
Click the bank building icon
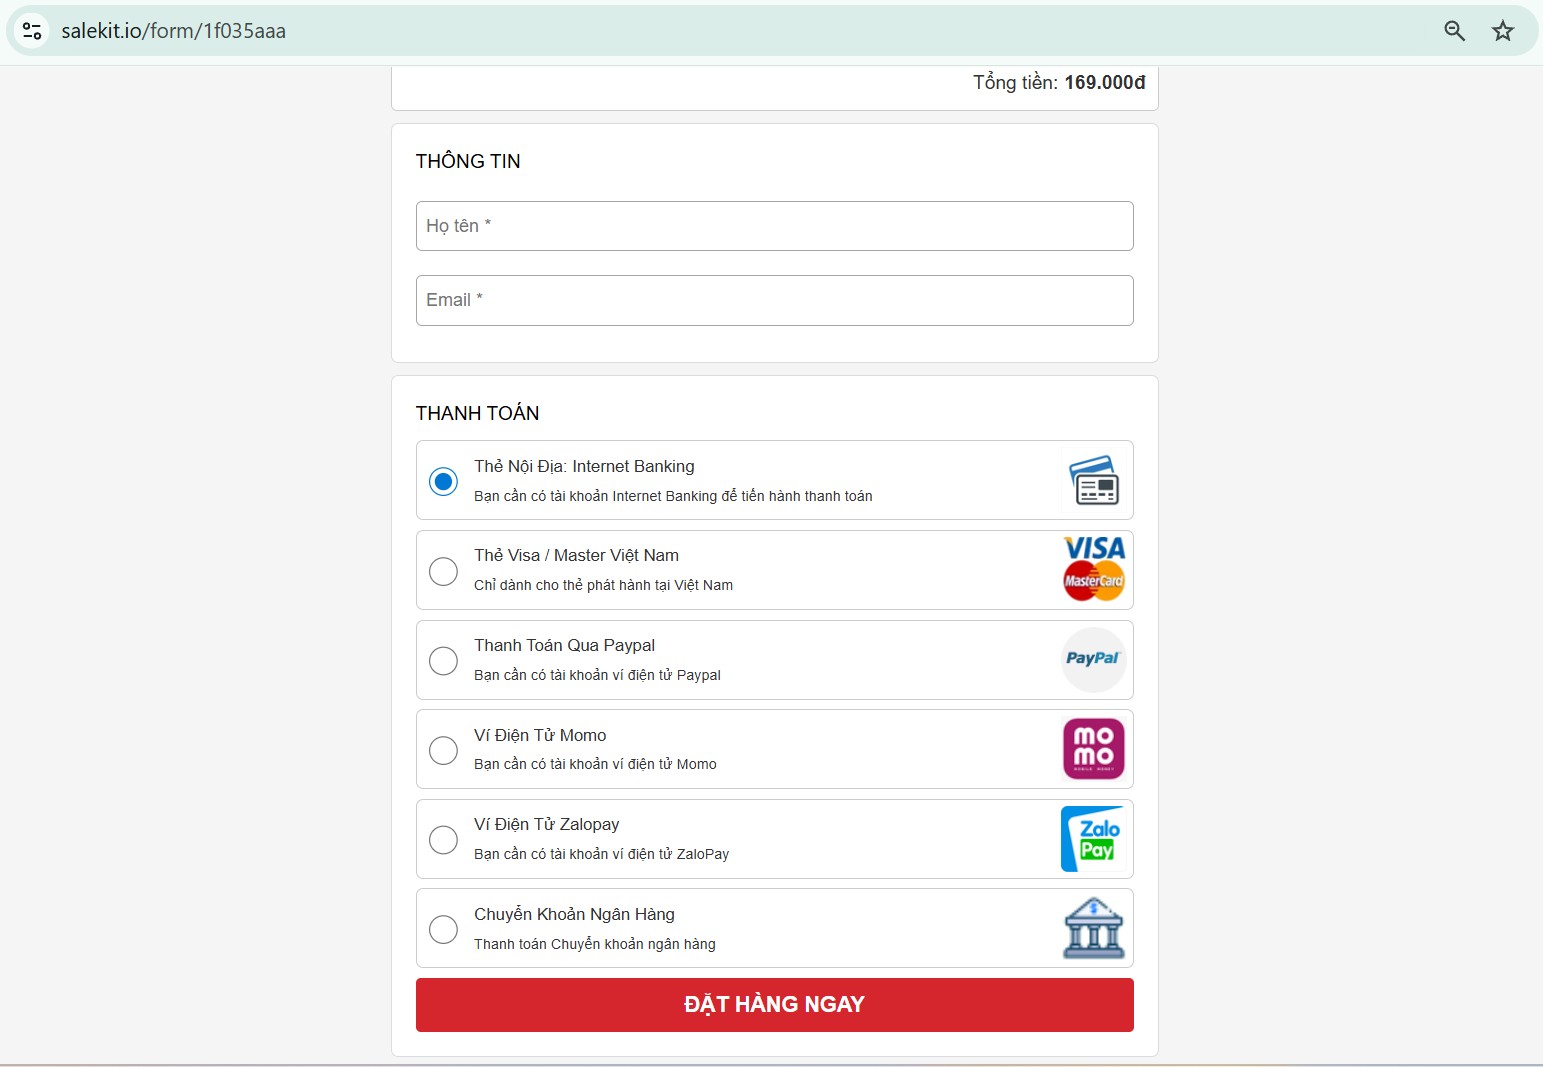coord(1093,928)
